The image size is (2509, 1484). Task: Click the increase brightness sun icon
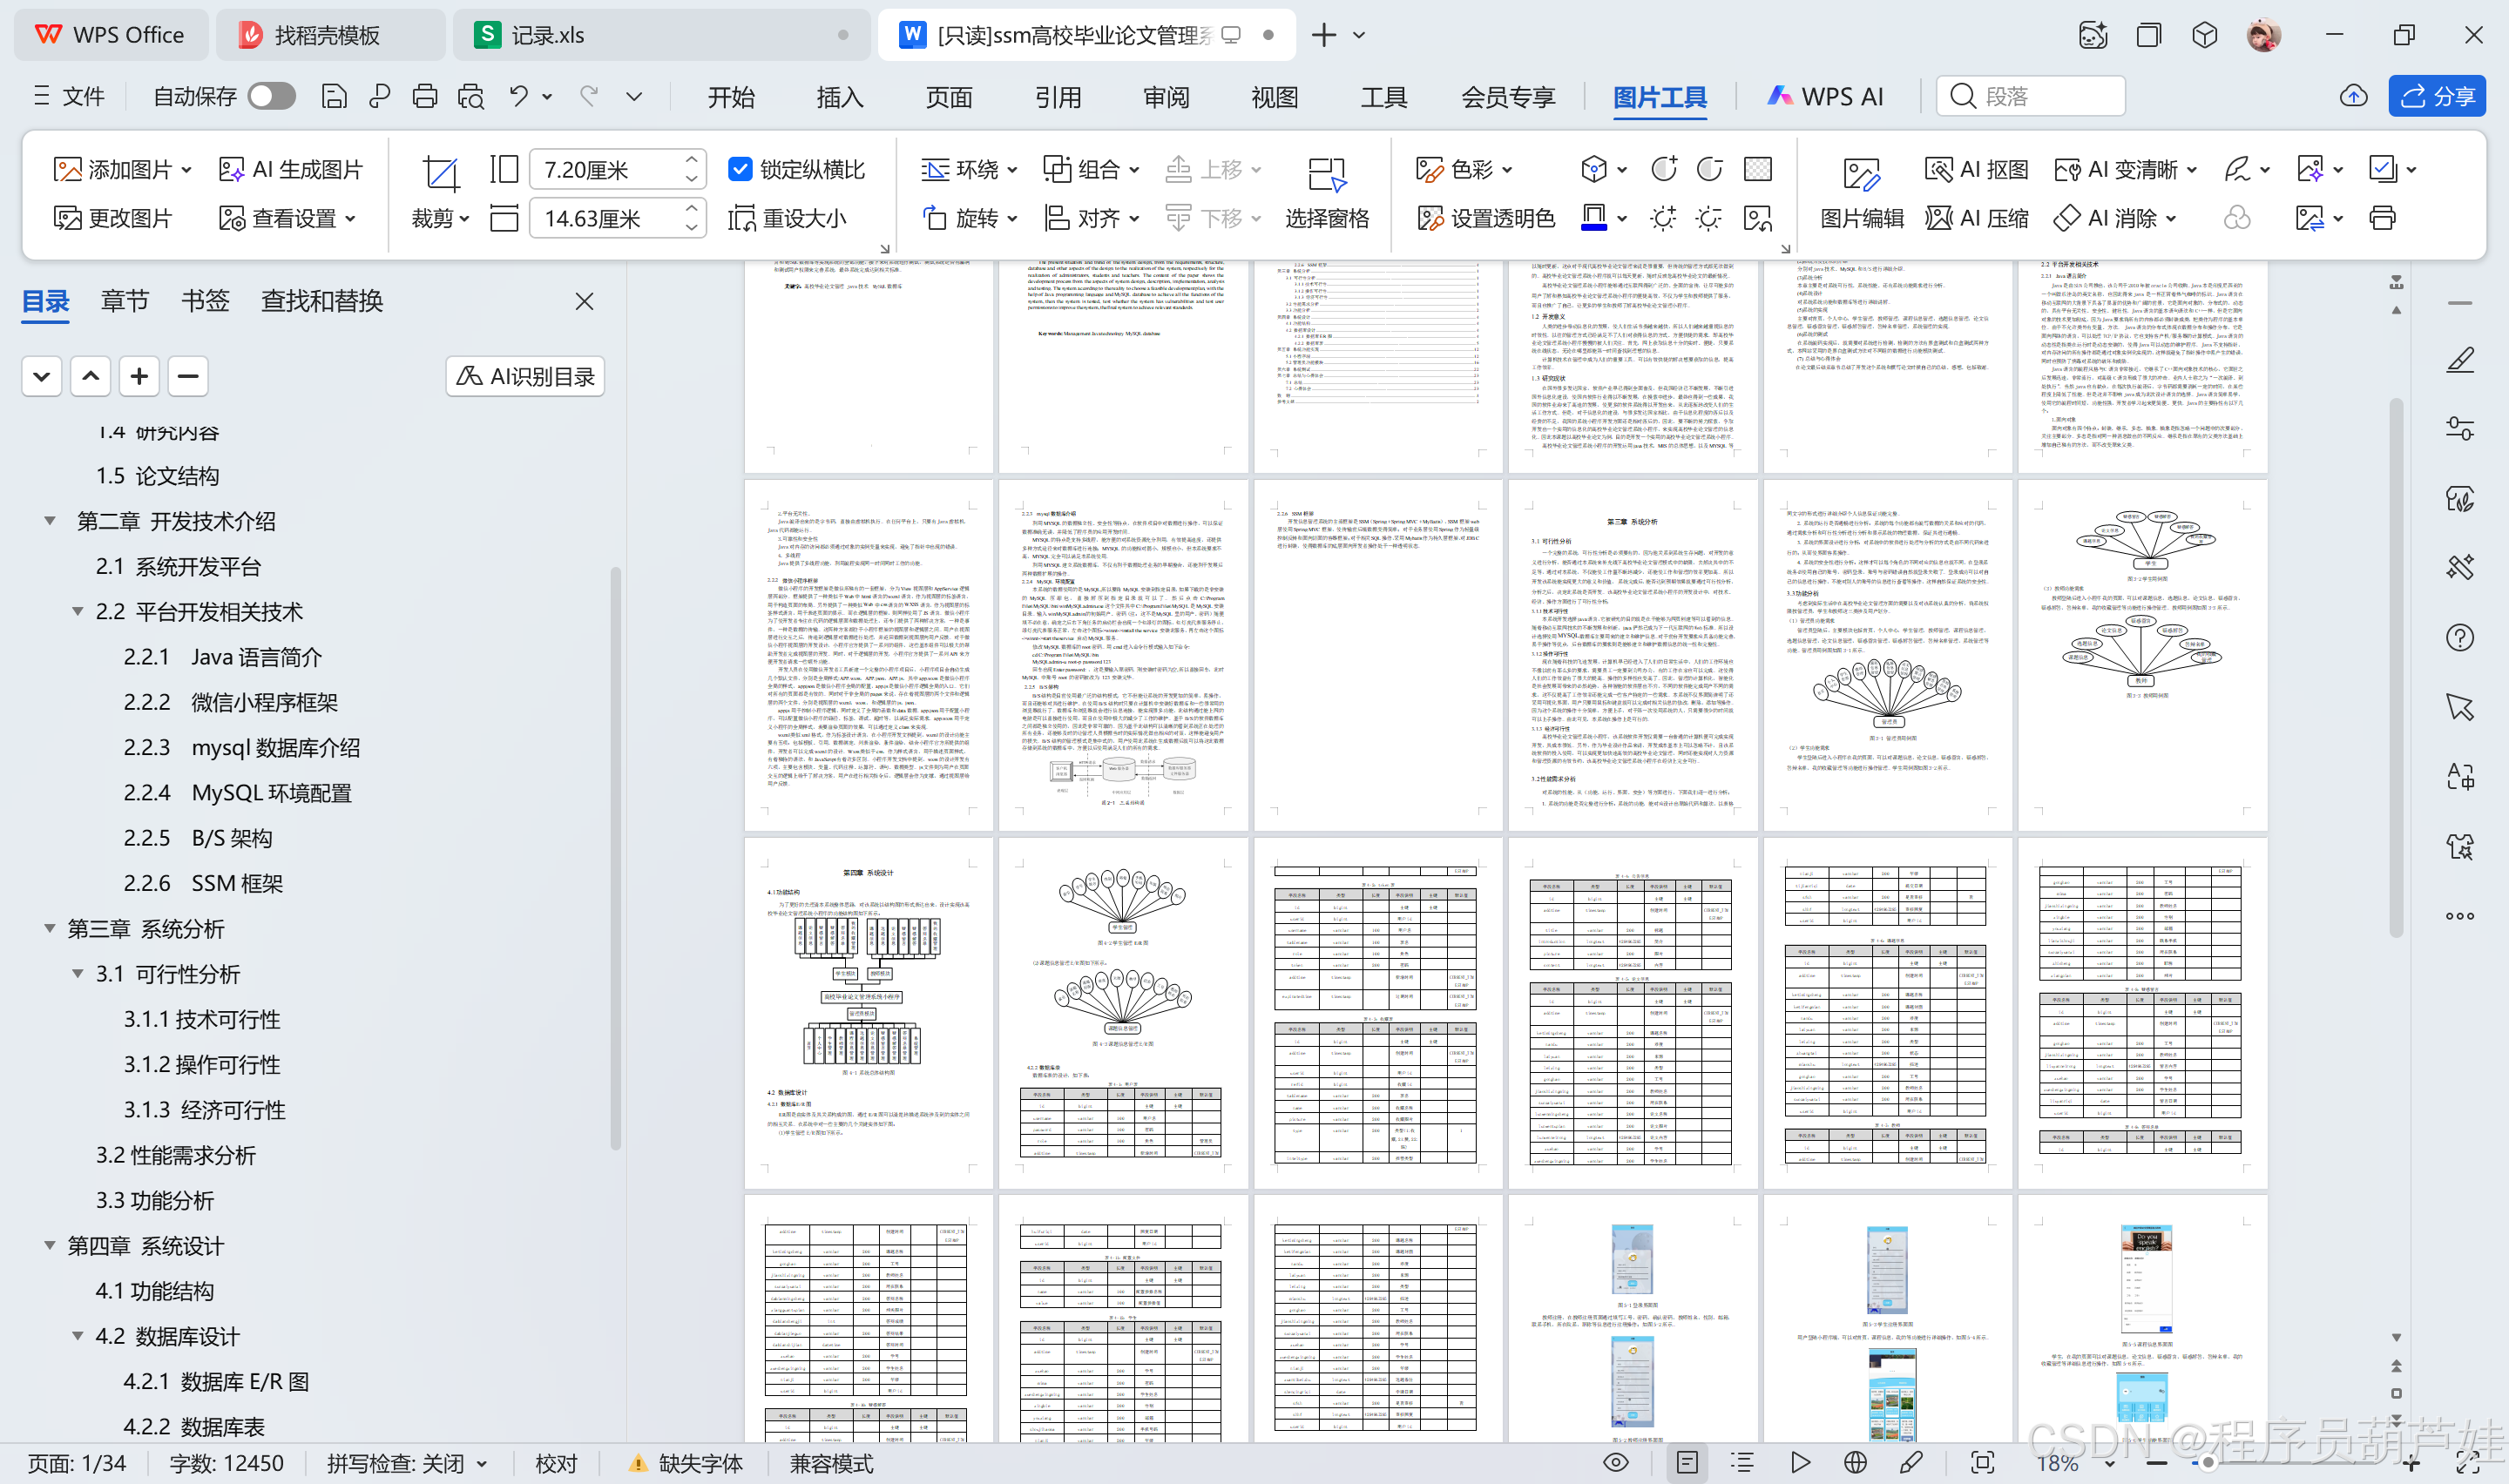point(1663,218)
